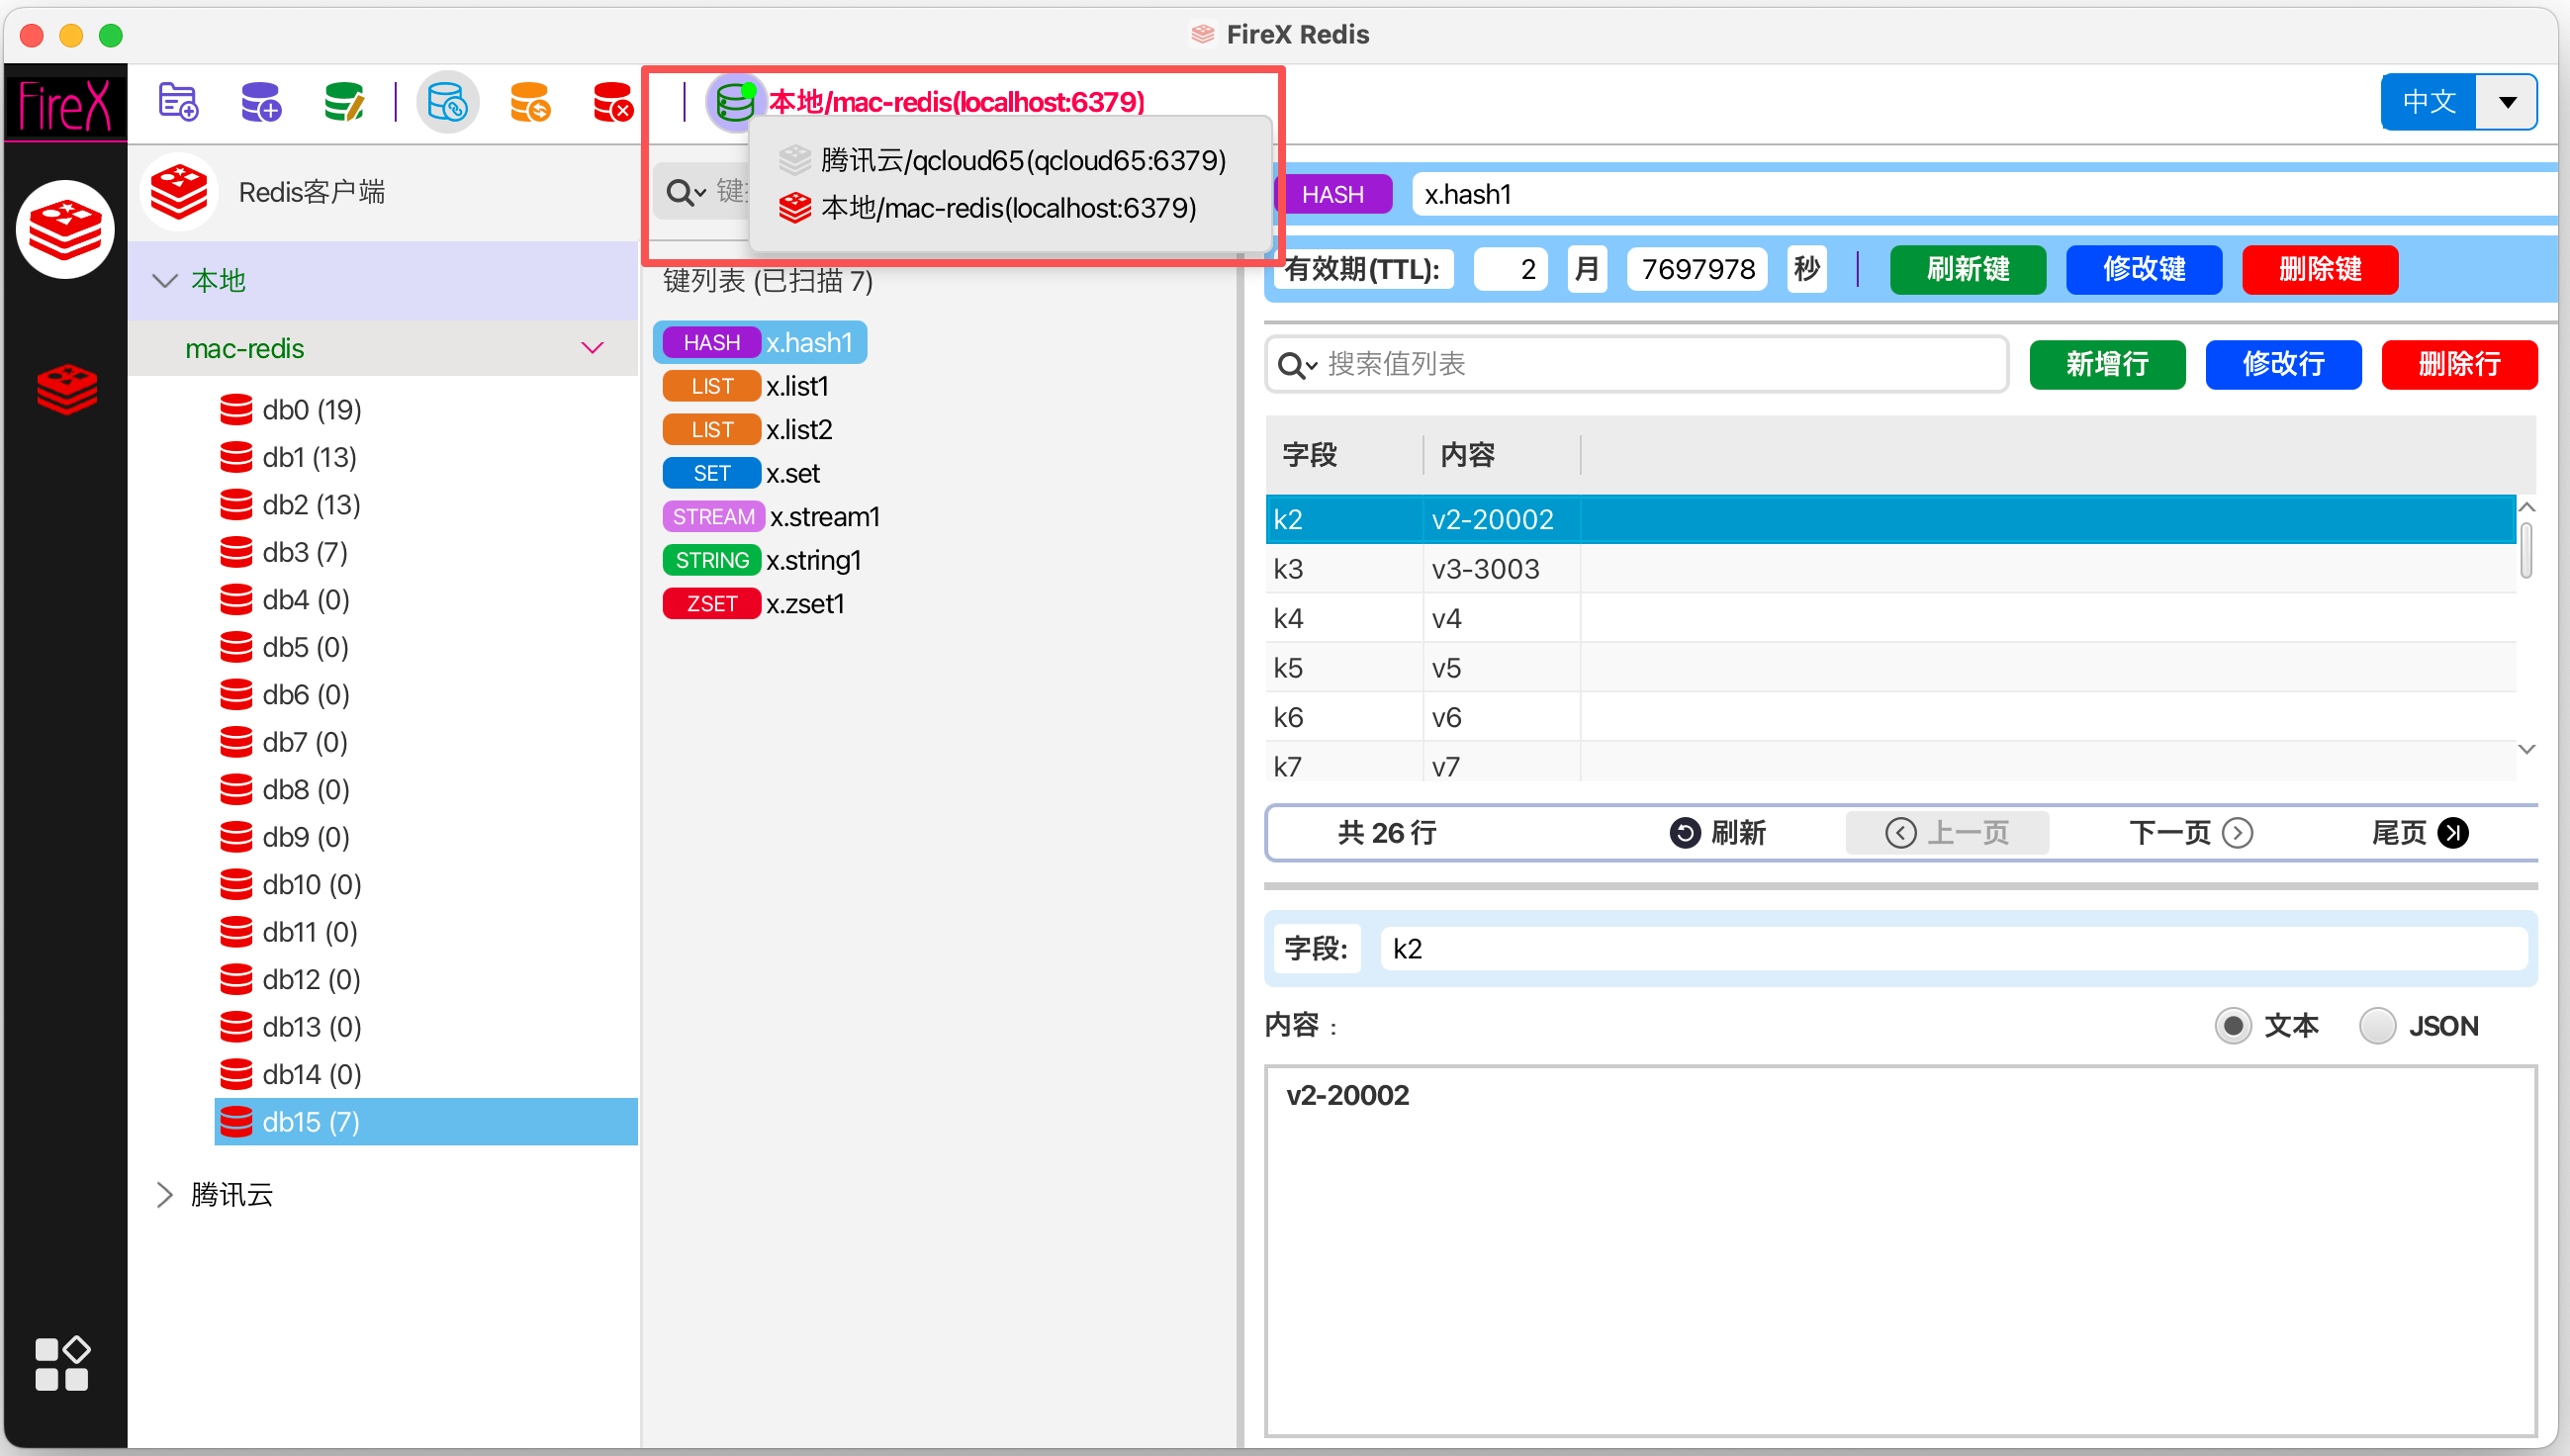2570x1456 pixels.
Task: Toggle the mac-redis connection chevron
Action: click(592, 348)
